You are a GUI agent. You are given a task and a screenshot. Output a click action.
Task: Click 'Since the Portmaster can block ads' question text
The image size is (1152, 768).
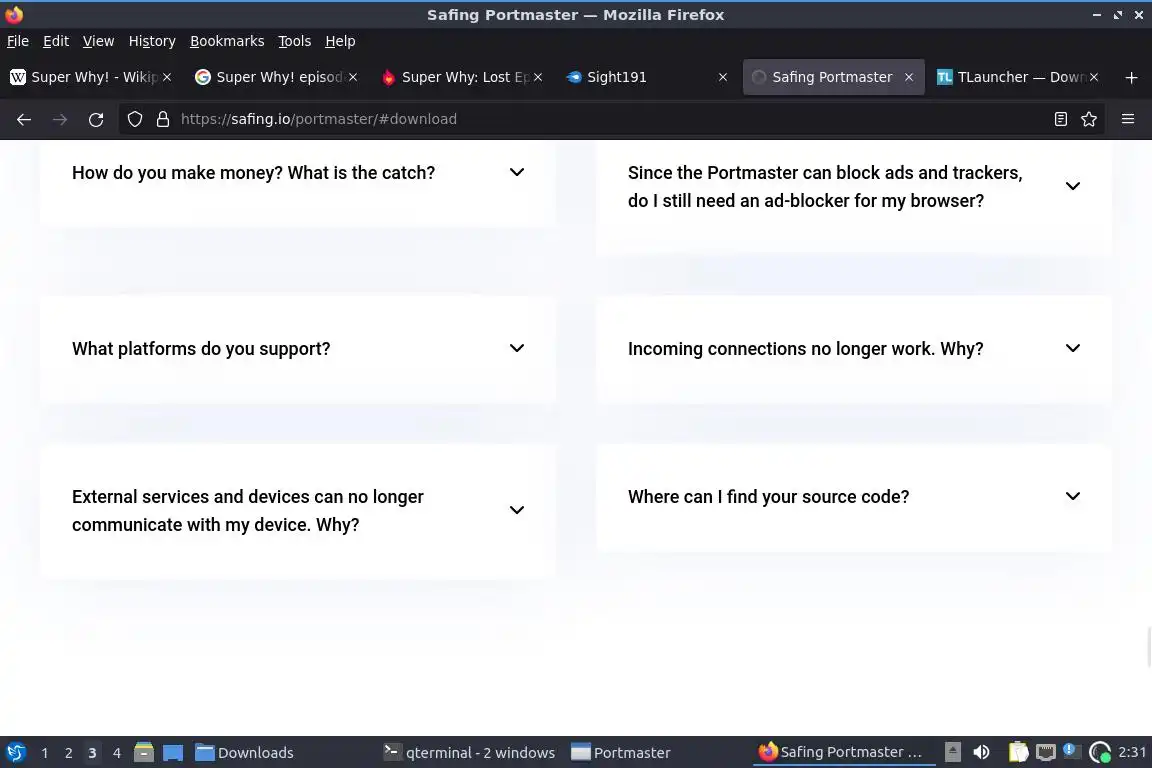point(825,187)
